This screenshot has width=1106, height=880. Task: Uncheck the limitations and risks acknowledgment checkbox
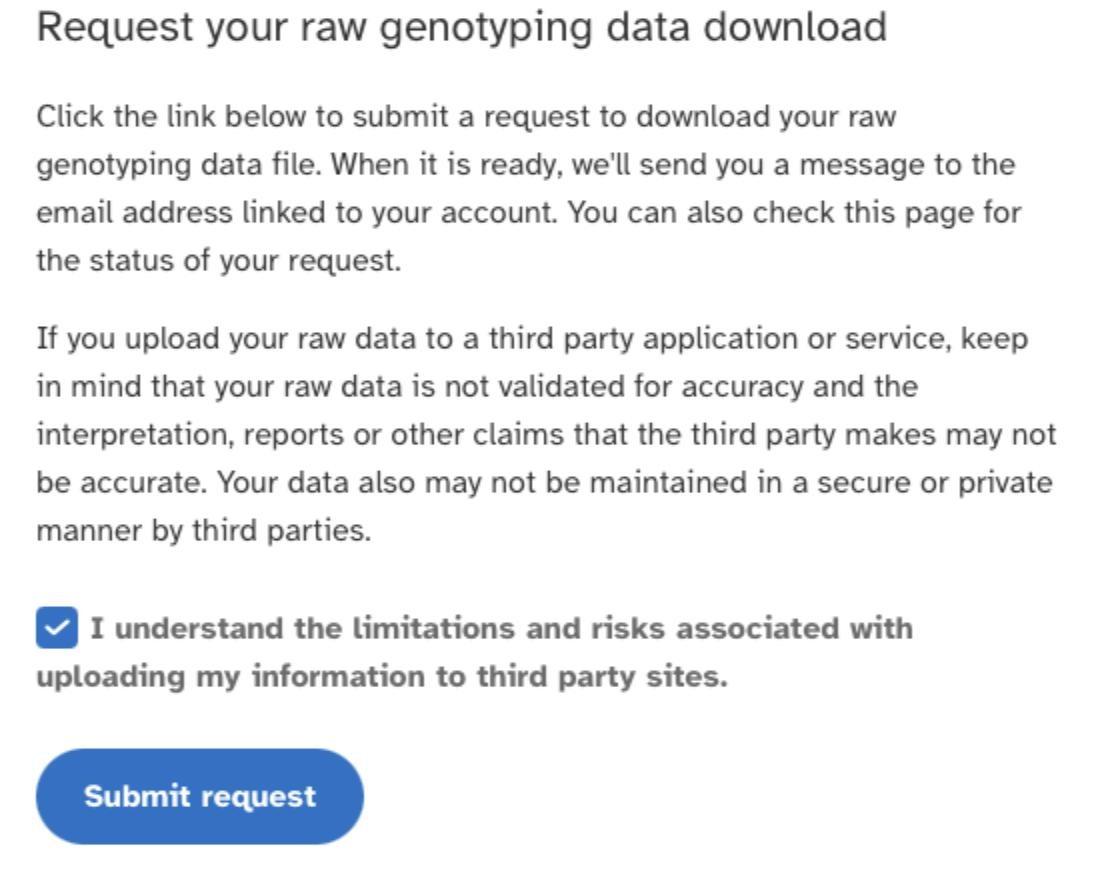tap(56, 628)
